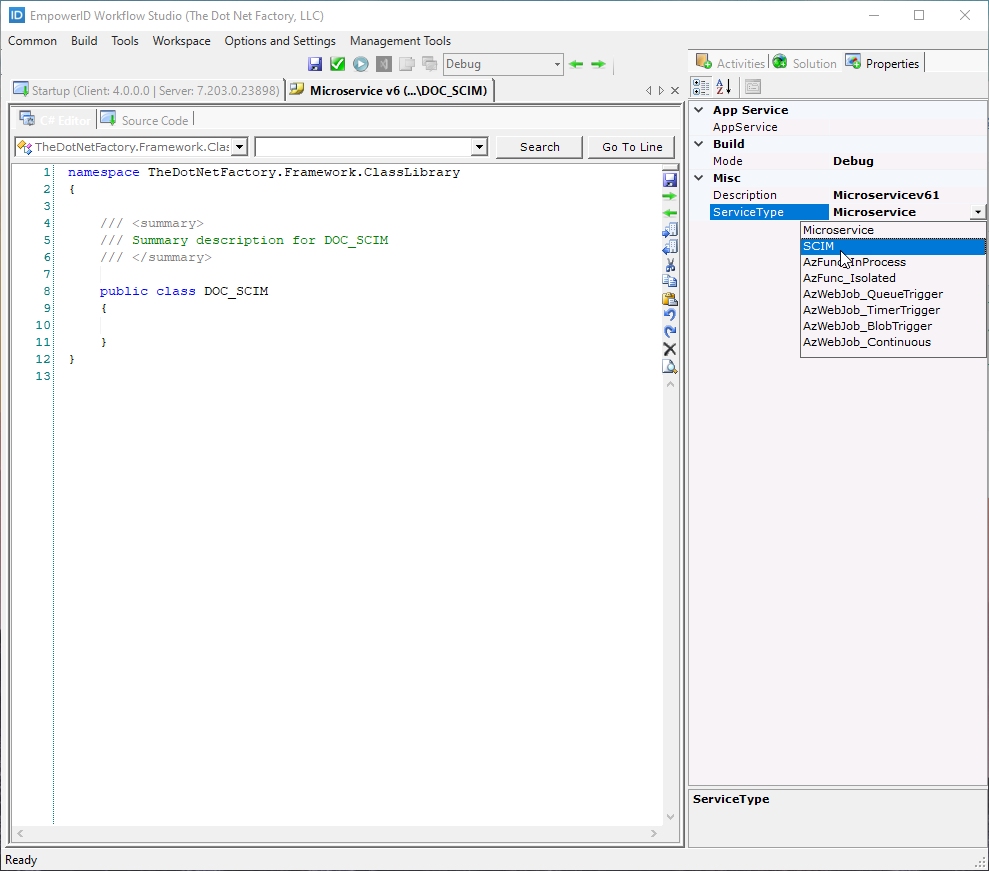Click the Search button

[539, 146]
